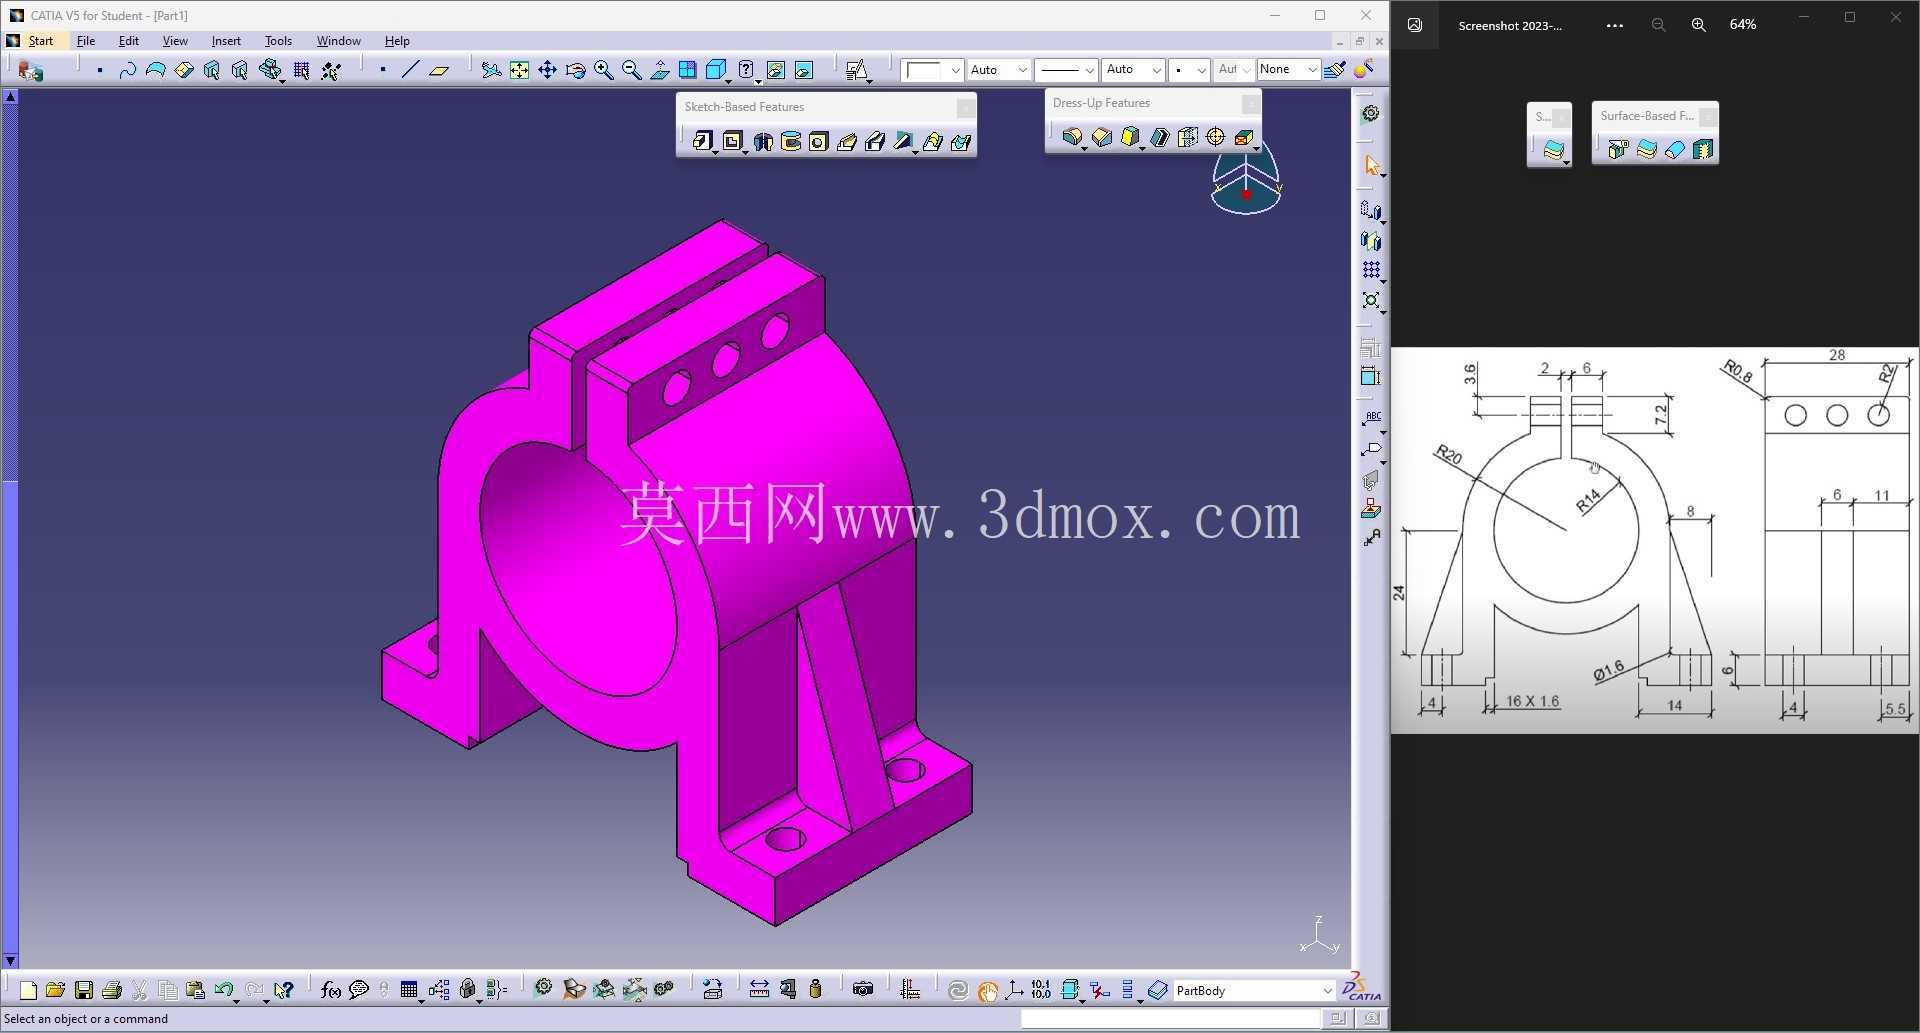1920x1033 pixels.
Task: Open the point symbol dropdown
Action: click(1201, 69)
